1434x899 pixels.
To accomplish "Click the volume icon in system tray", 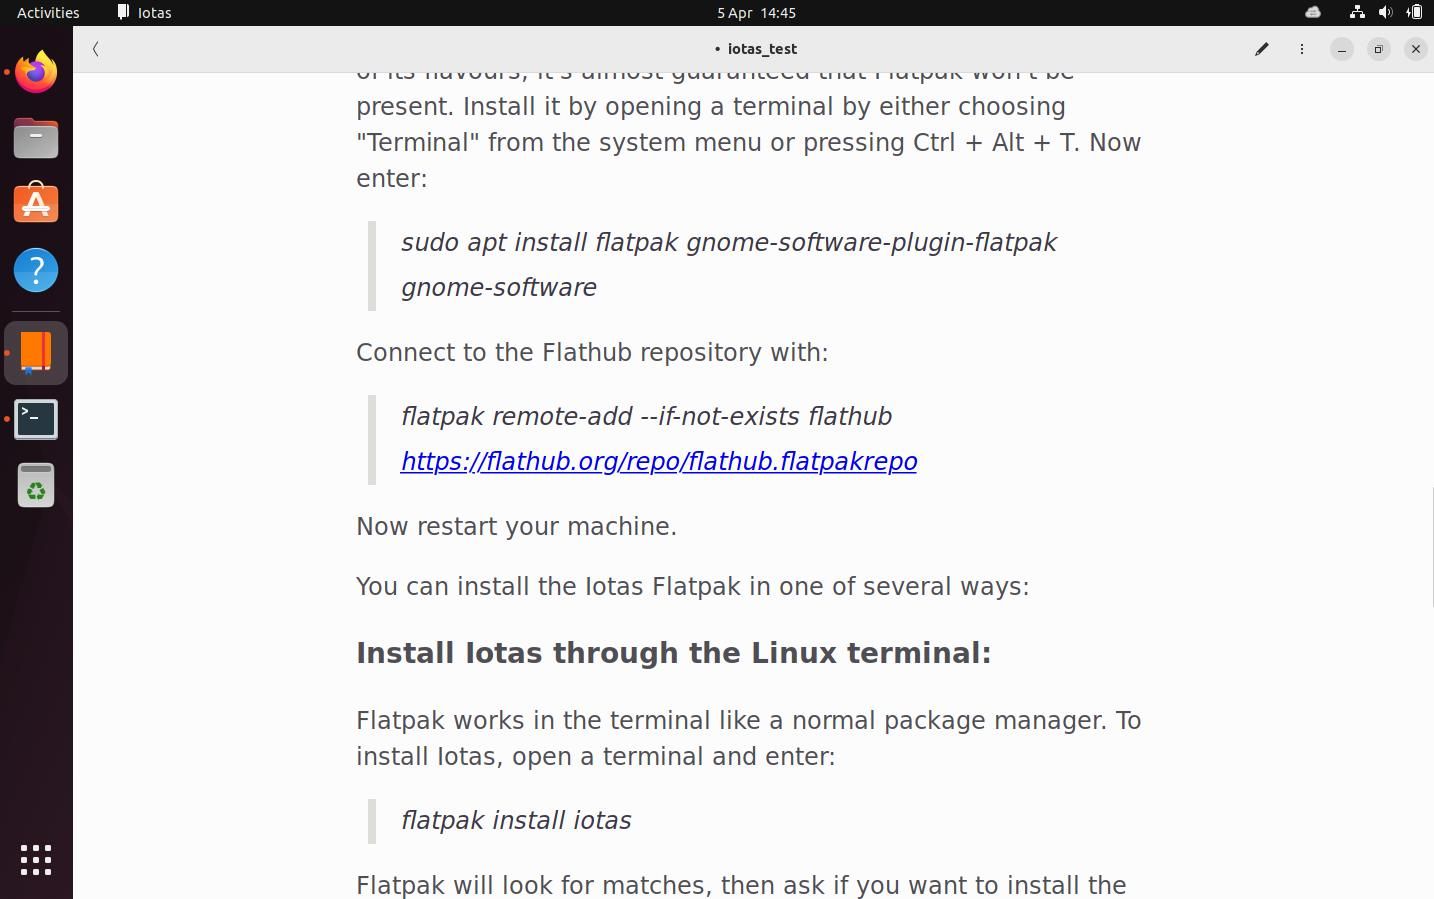I will point(1385,13).
